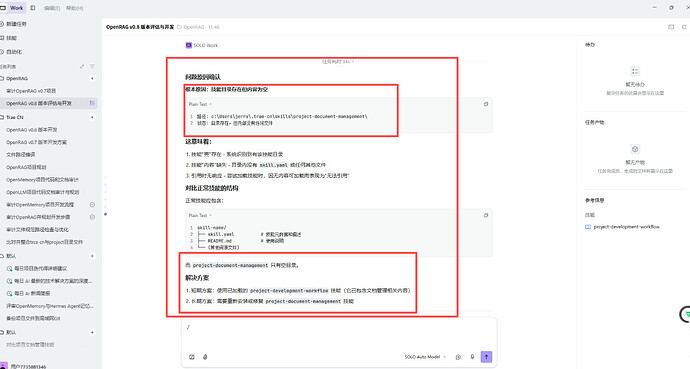Click the collapse-all icon in the task list header
The height and width of the screenshot is (369, 690).
point(82,66)
